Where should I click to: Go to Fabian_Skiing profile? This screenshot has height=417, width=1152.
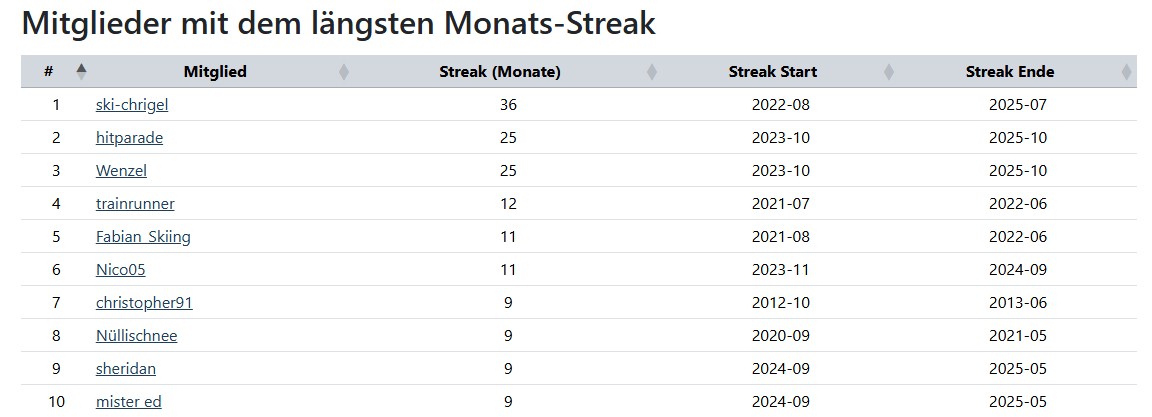(143, 236)
